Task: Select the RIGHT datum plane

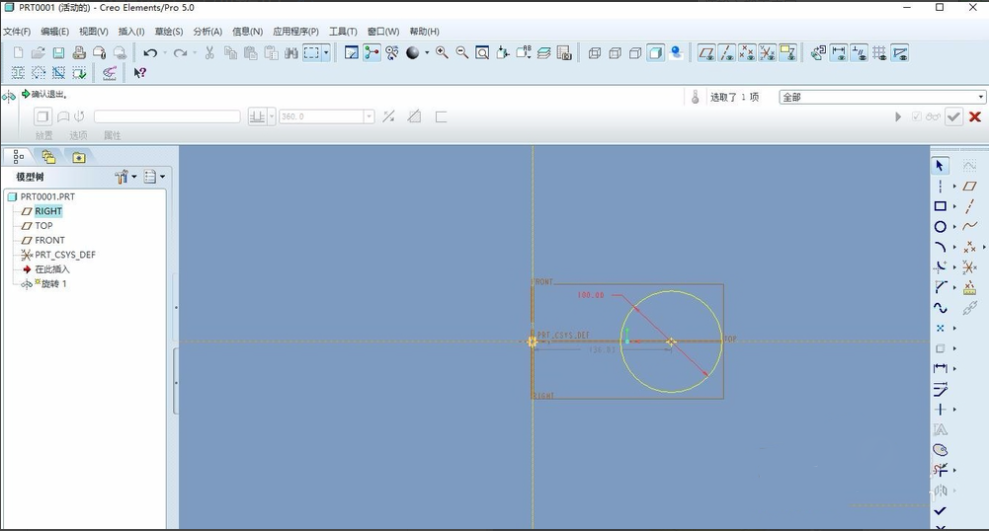Action: [x=48, y=211]
